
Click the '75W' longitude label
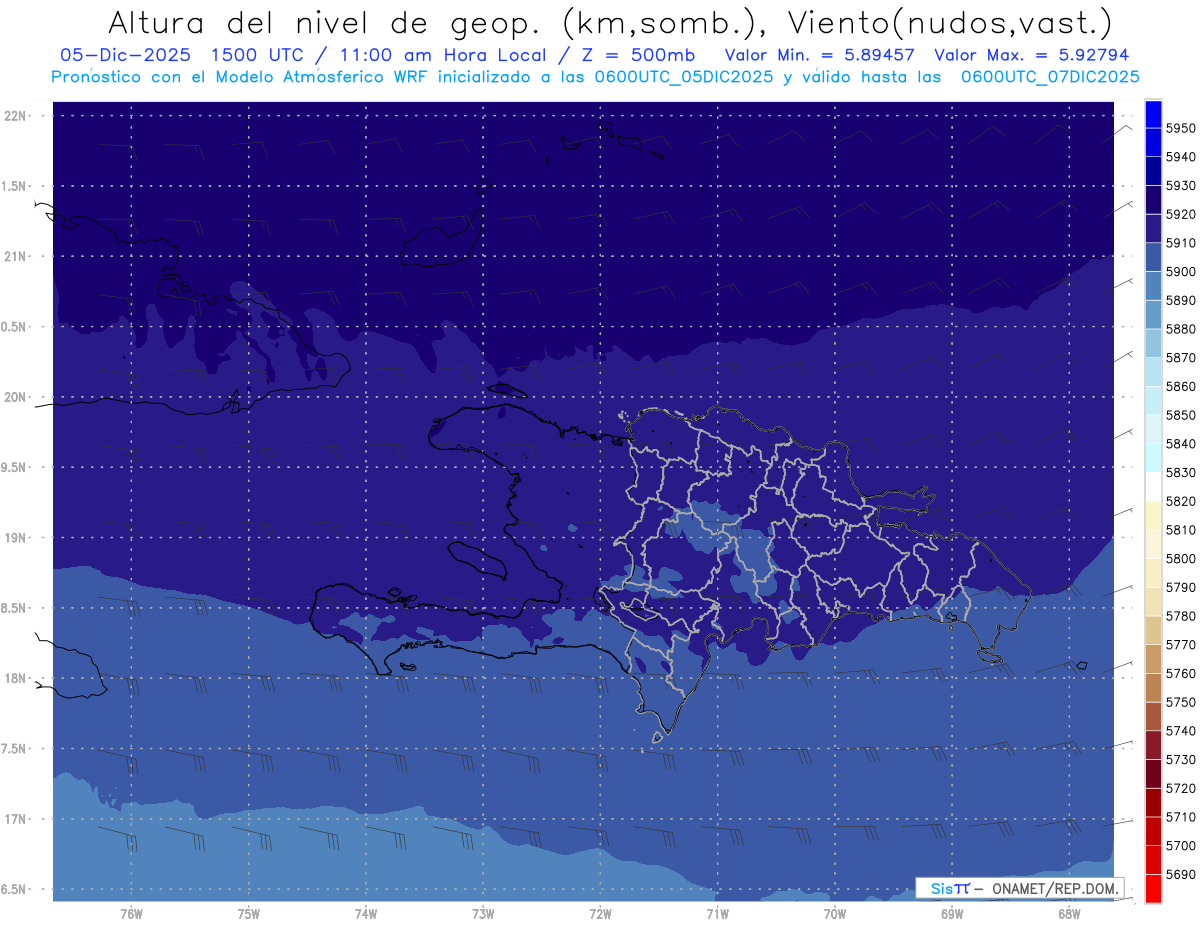pyautogui.click(x=248, y=914)
